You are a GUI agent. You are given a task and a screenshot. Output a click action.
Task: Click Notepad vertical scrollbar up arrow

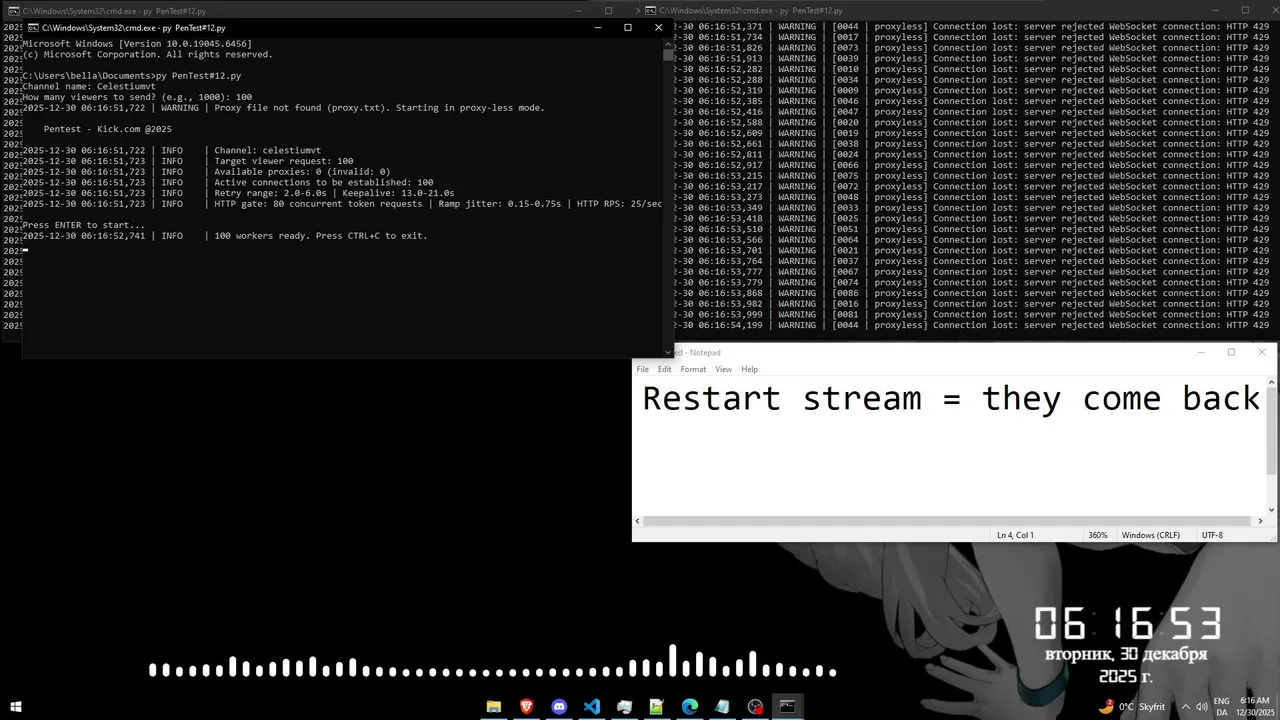(1271, 382)
